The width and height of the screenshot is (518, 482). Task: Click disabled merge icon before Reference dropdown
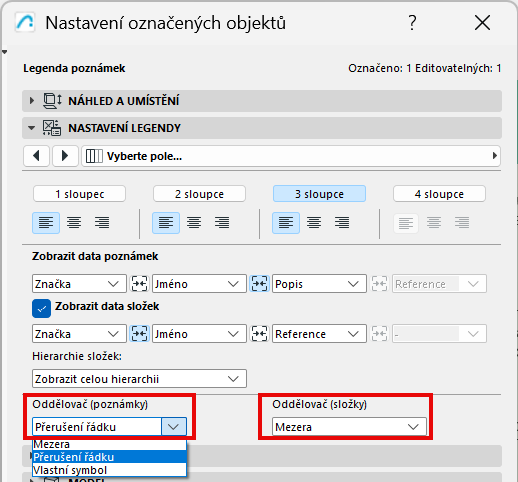tap(379, 284)
